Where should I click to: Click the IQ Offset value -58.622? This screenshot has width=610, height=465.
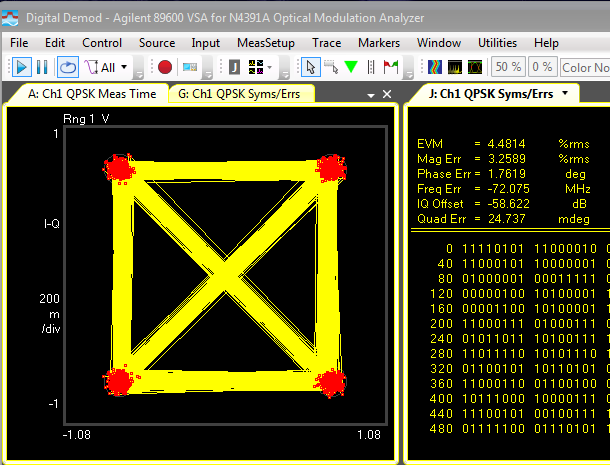pos(508,204)
